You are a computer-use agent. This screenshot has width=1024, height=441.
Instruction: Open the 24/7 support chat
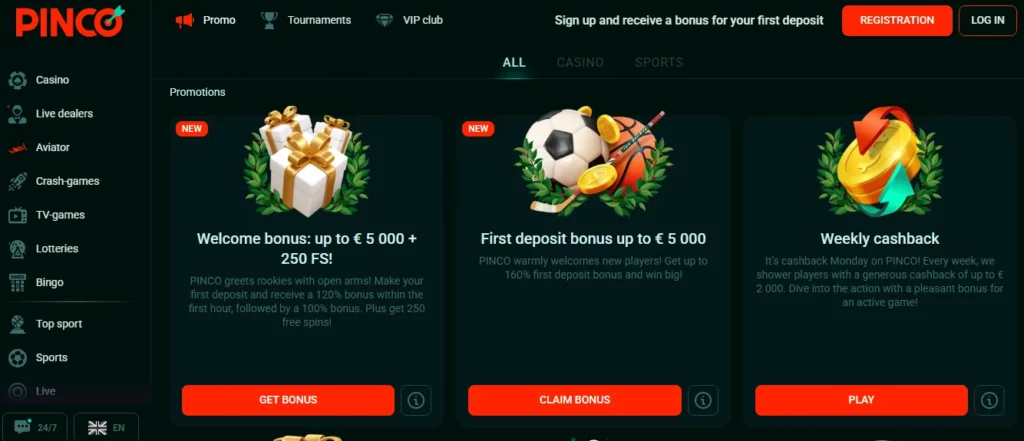[35, 428]
